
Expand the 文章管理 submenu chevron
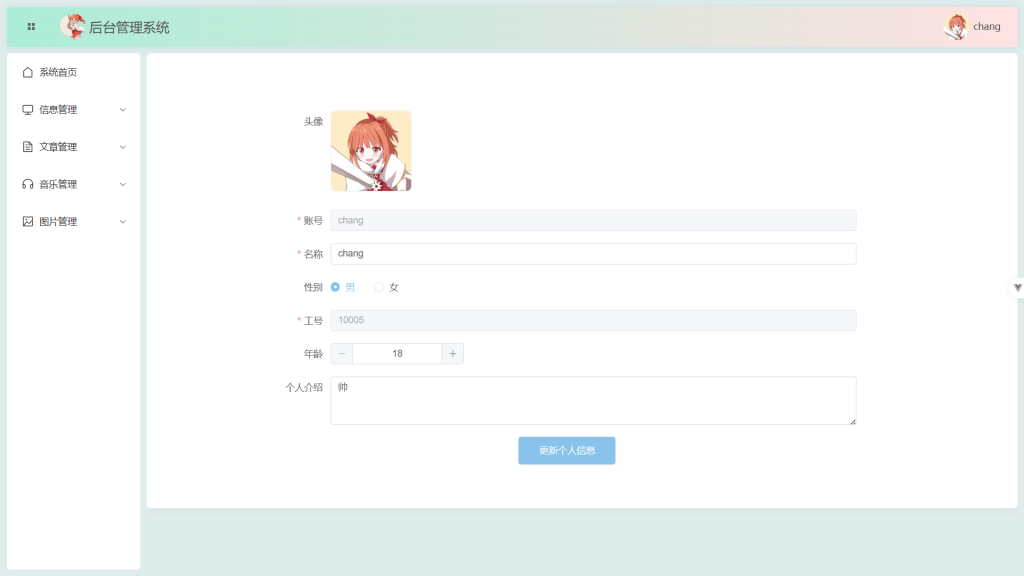coord(123,147)
